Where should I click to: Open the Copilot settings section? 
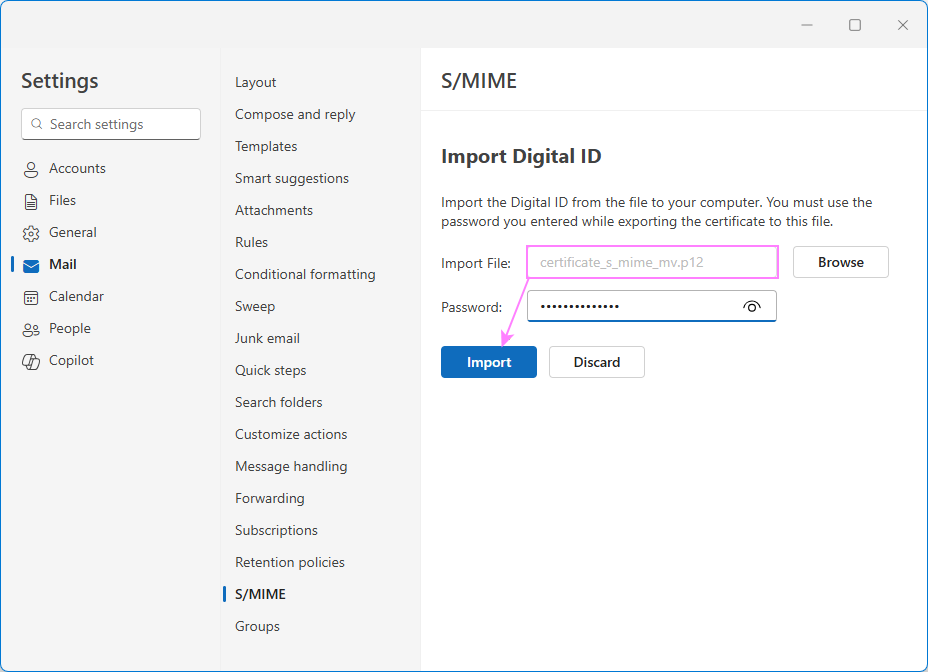point(70,360)
